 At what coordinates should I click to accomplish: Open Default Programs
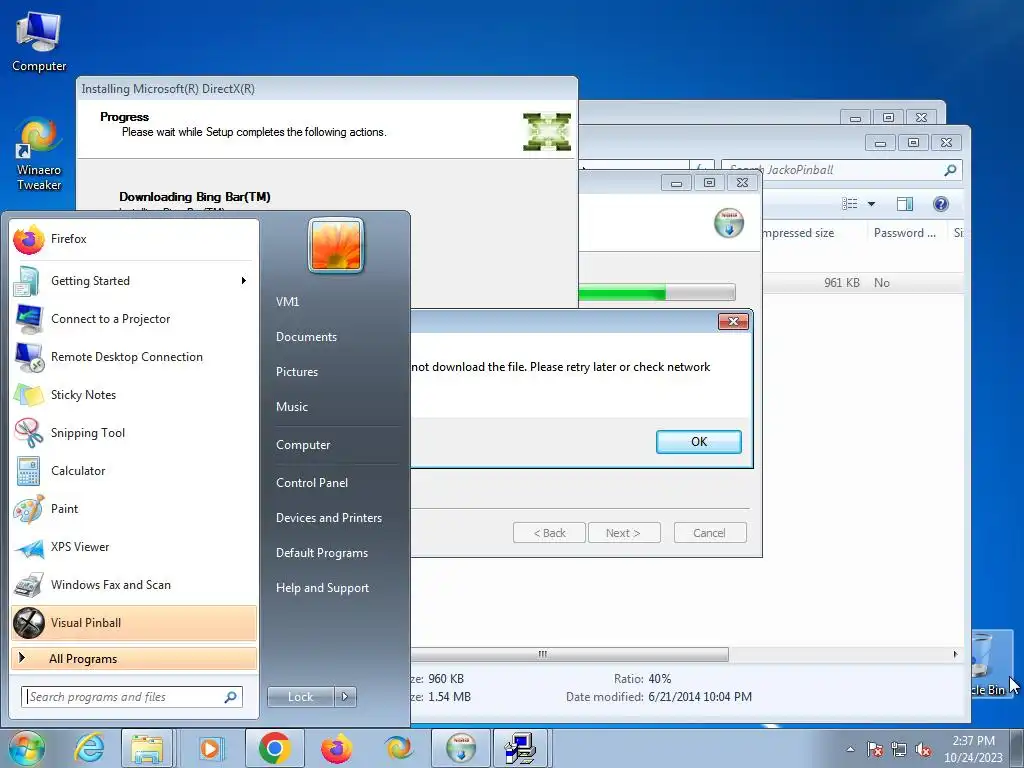(321, 553)
